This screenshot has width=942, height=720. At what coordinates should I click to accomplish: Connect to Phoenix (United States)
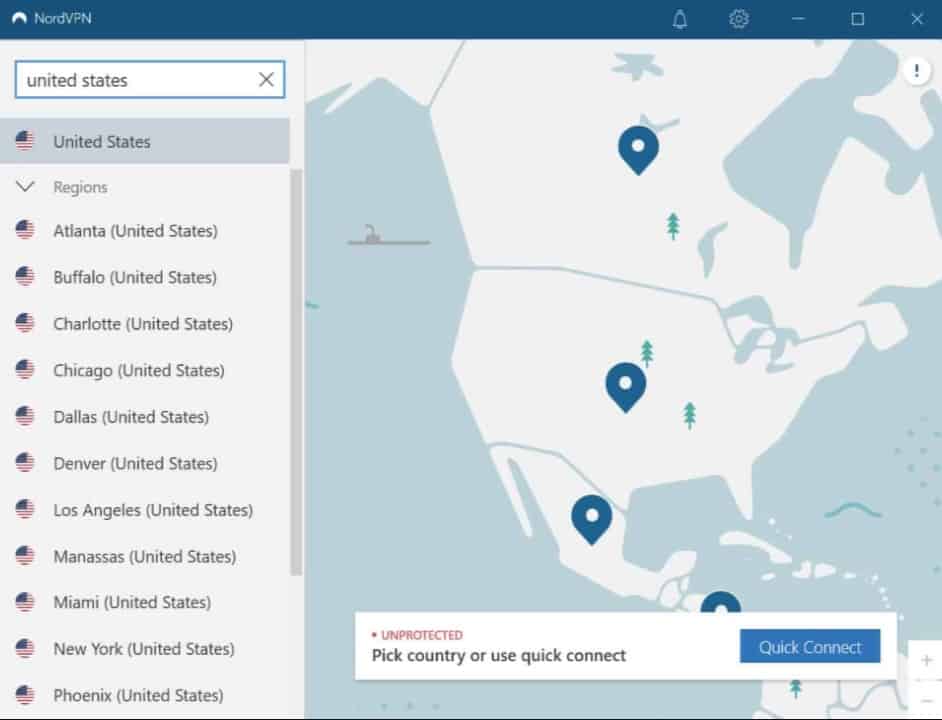(x=145, y=695)
